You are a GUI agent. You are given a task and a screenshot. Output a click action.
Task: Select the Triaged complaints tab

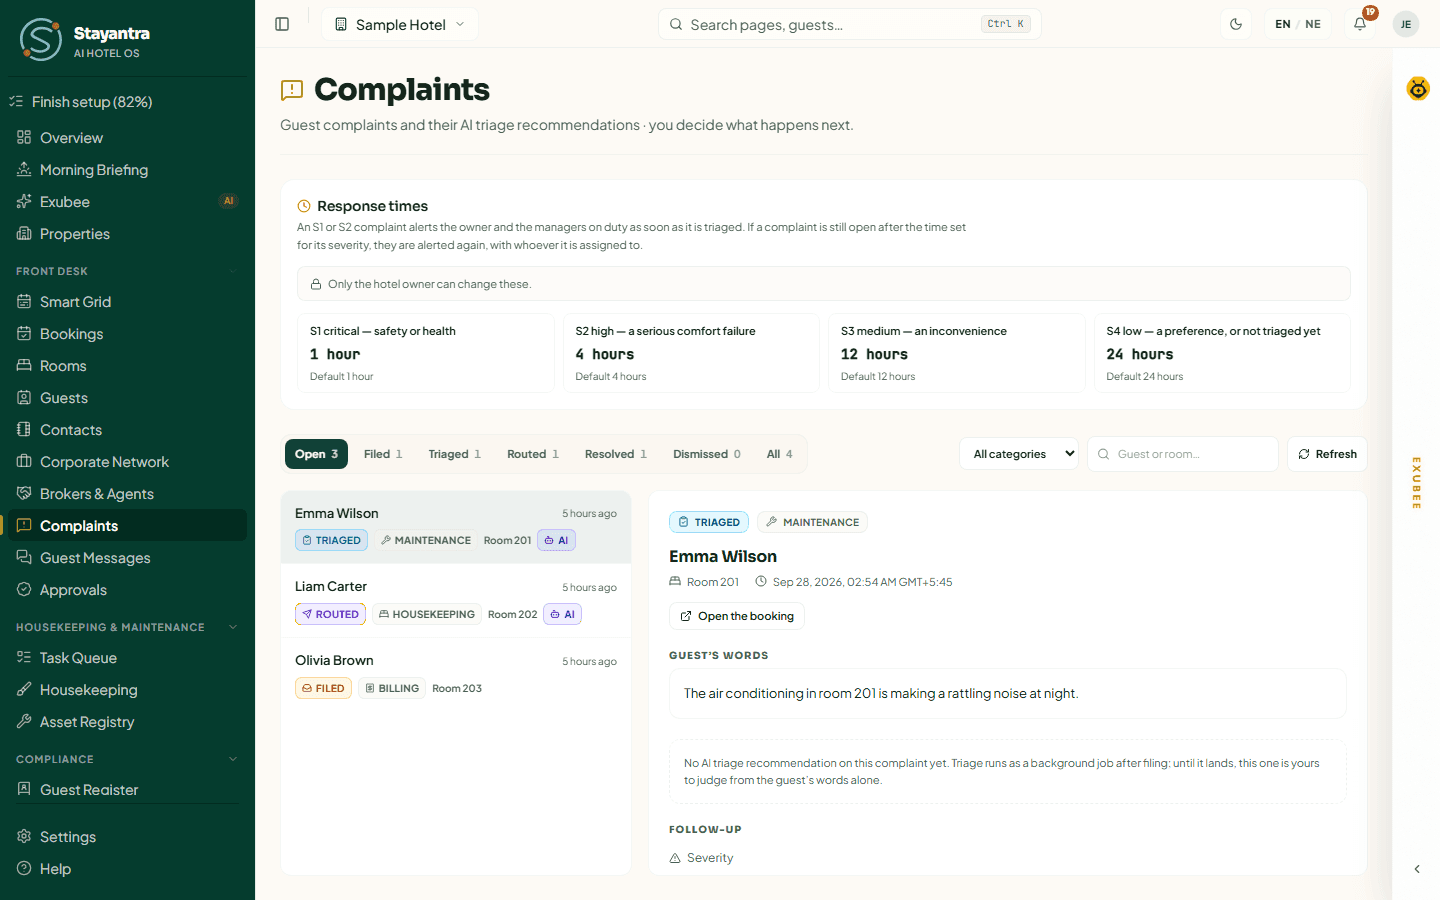click(455, 454)
